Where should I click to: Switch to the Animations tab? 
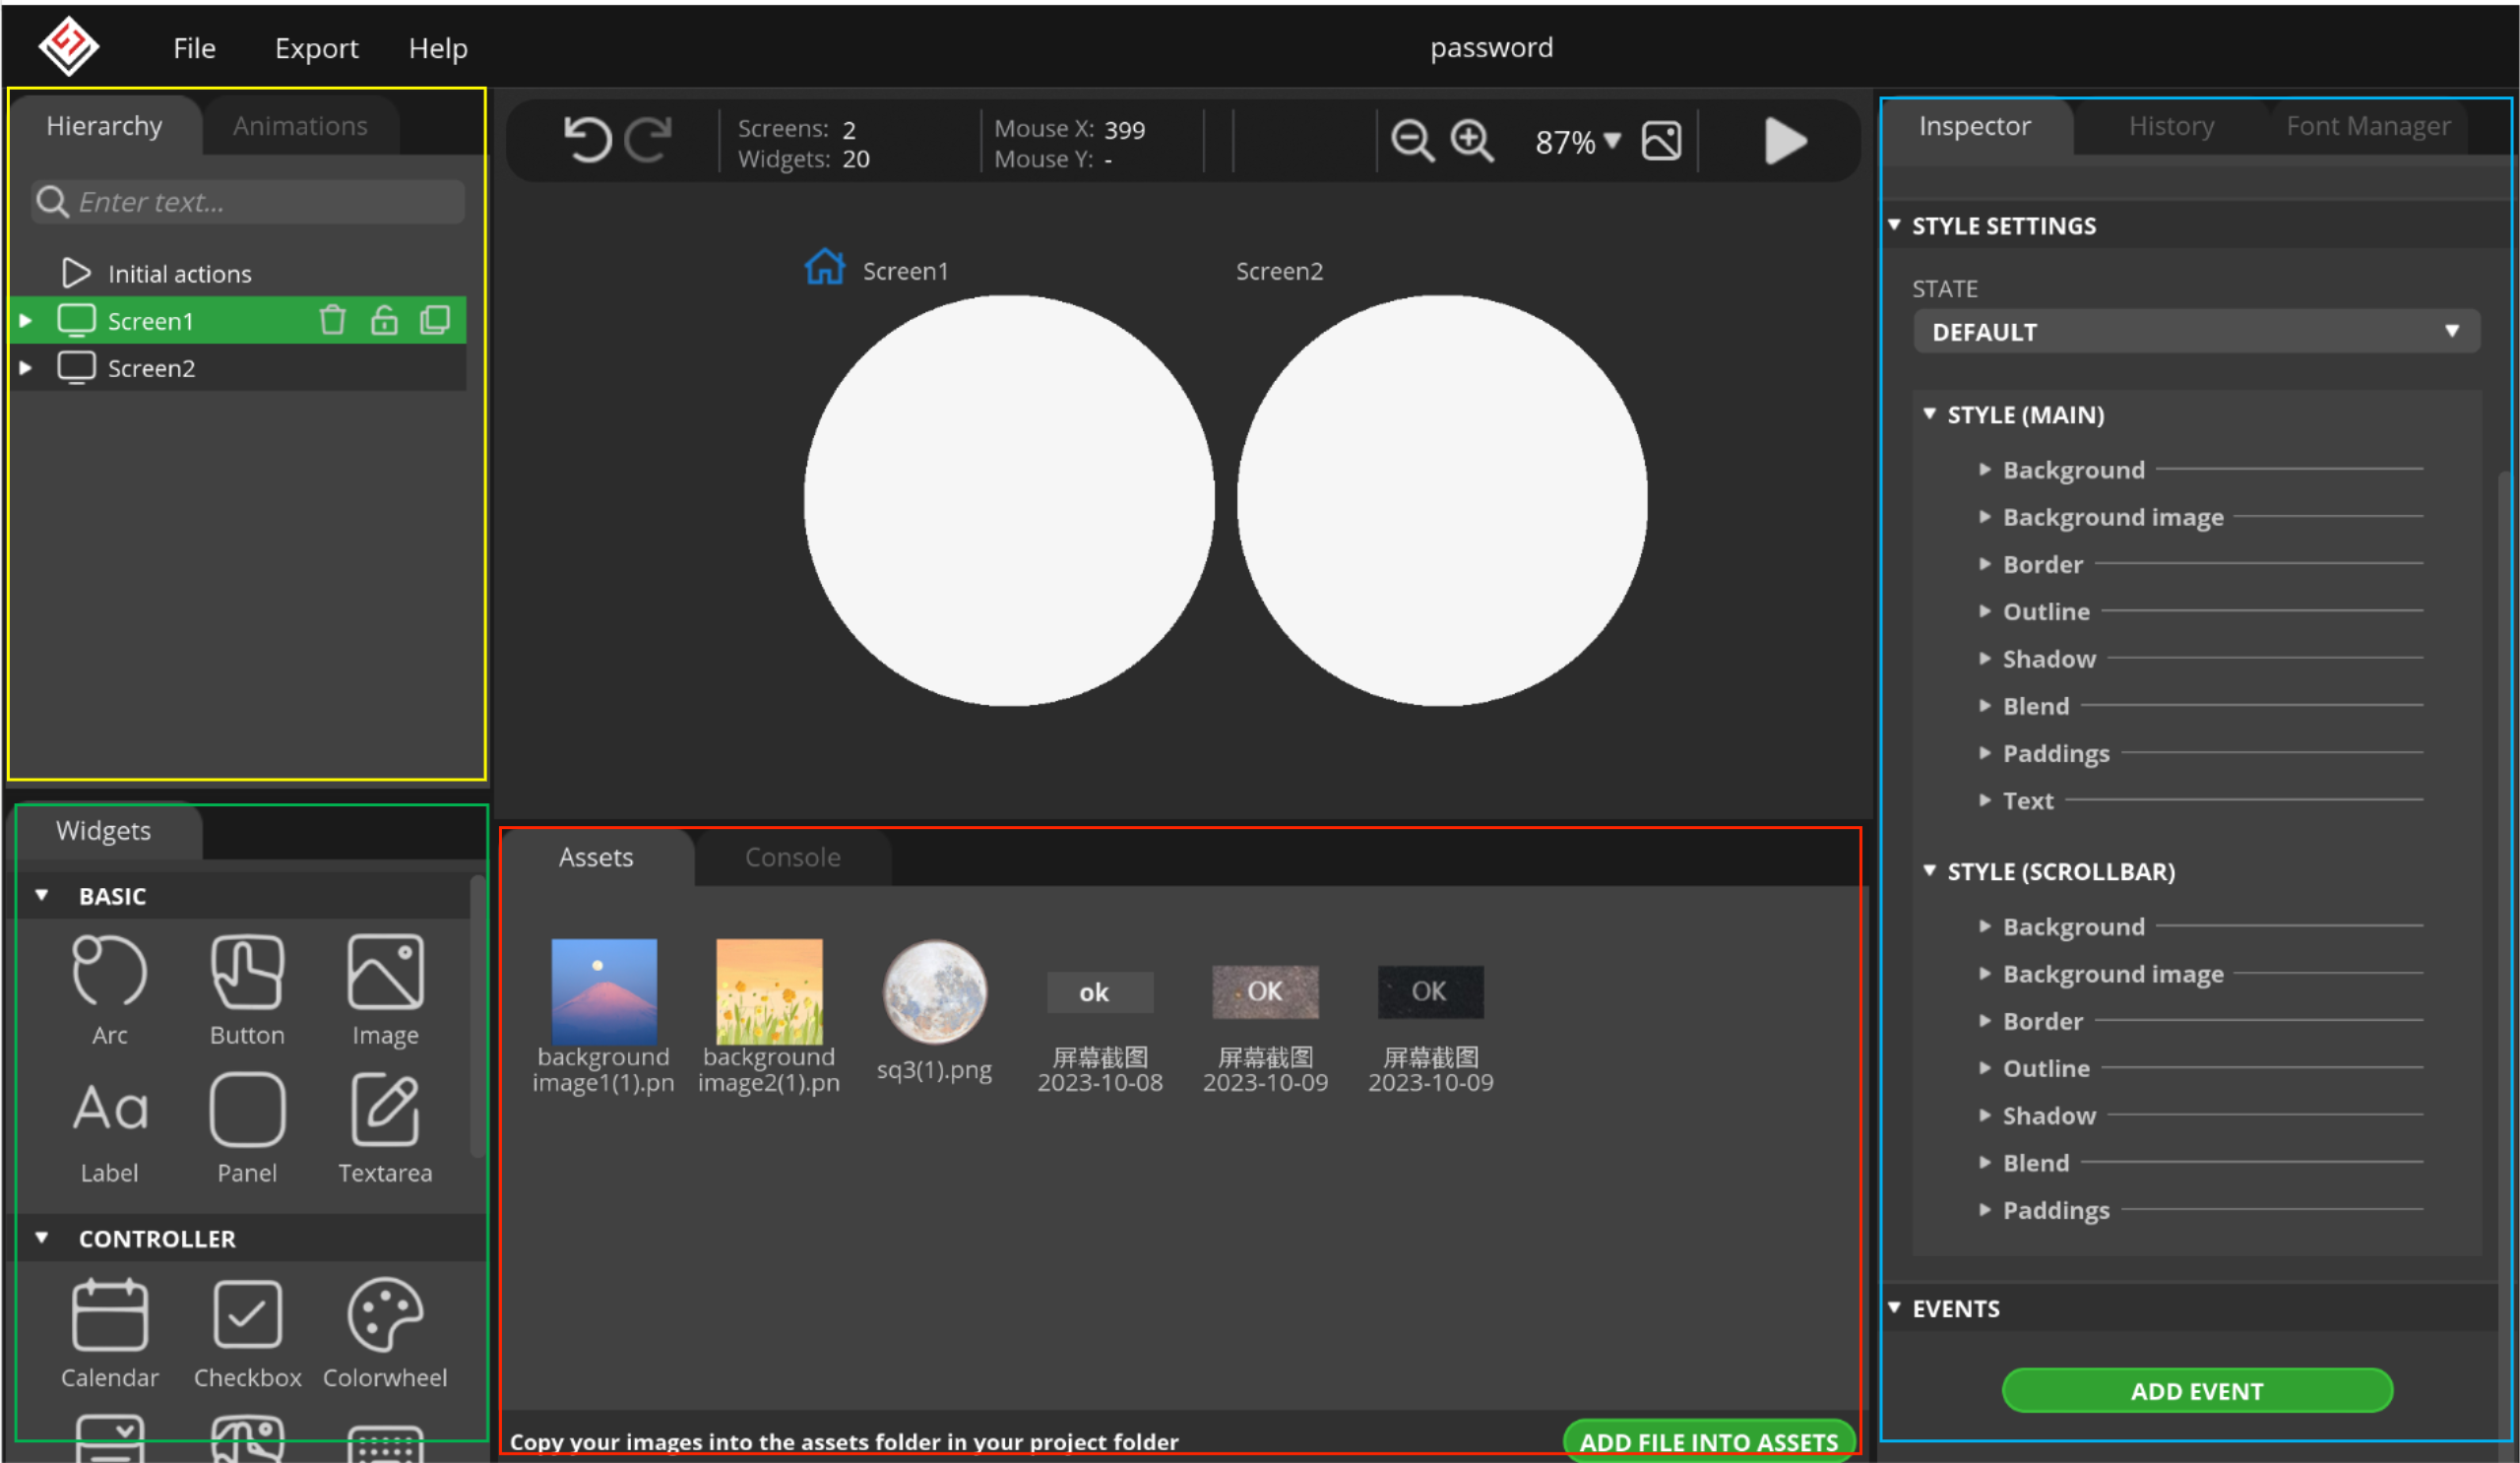300,126
